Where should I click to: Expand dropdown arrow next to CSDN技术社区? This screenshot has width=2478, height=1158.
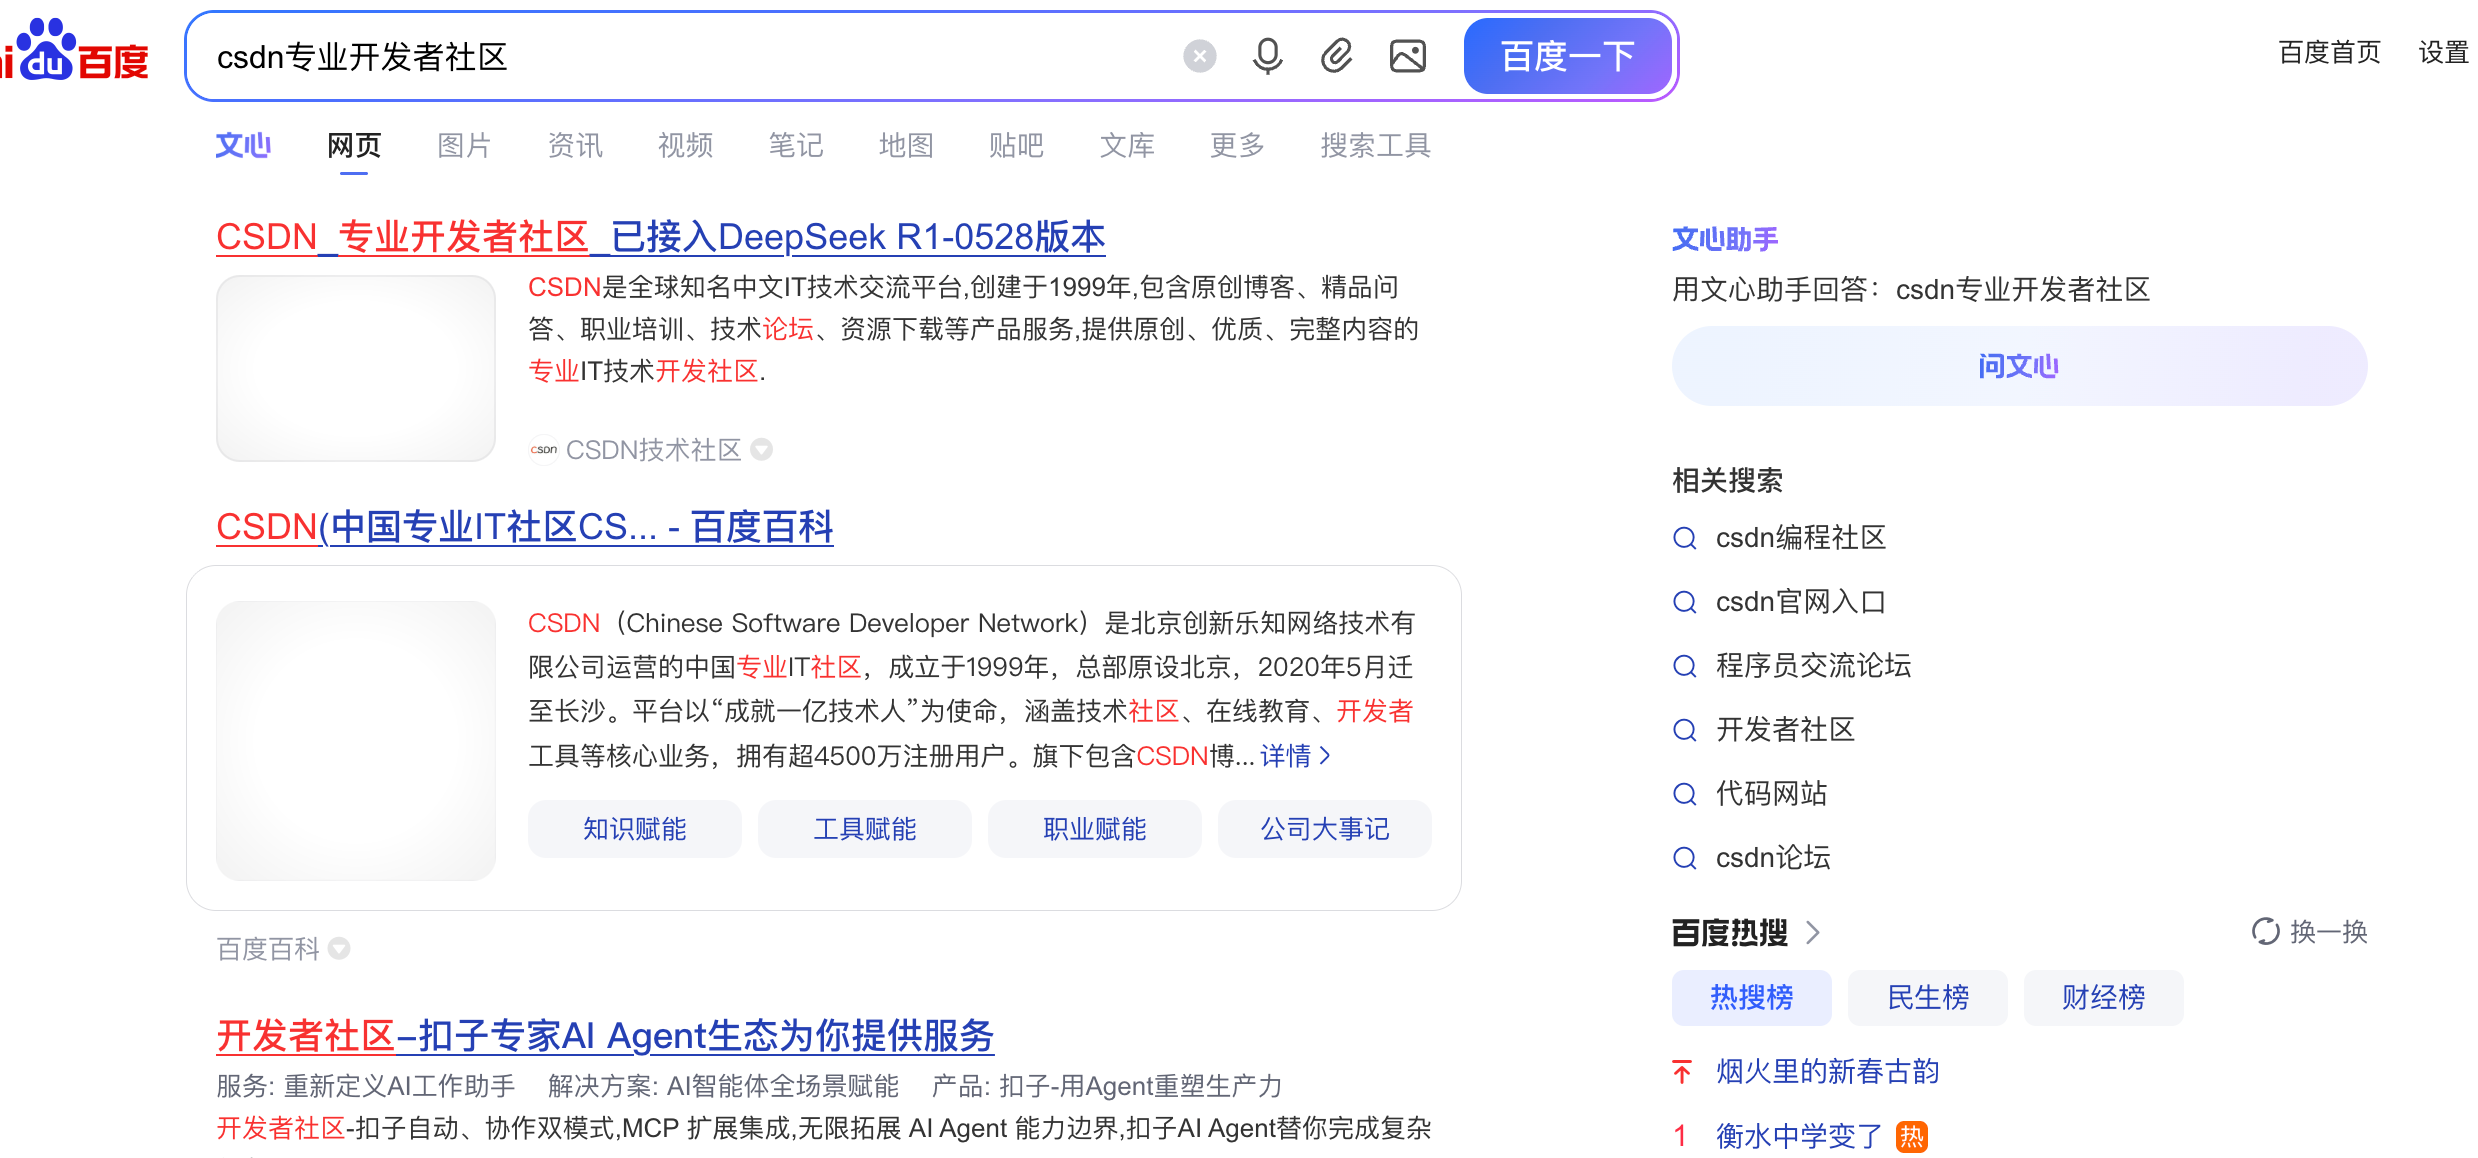click(x=762, y=450)
